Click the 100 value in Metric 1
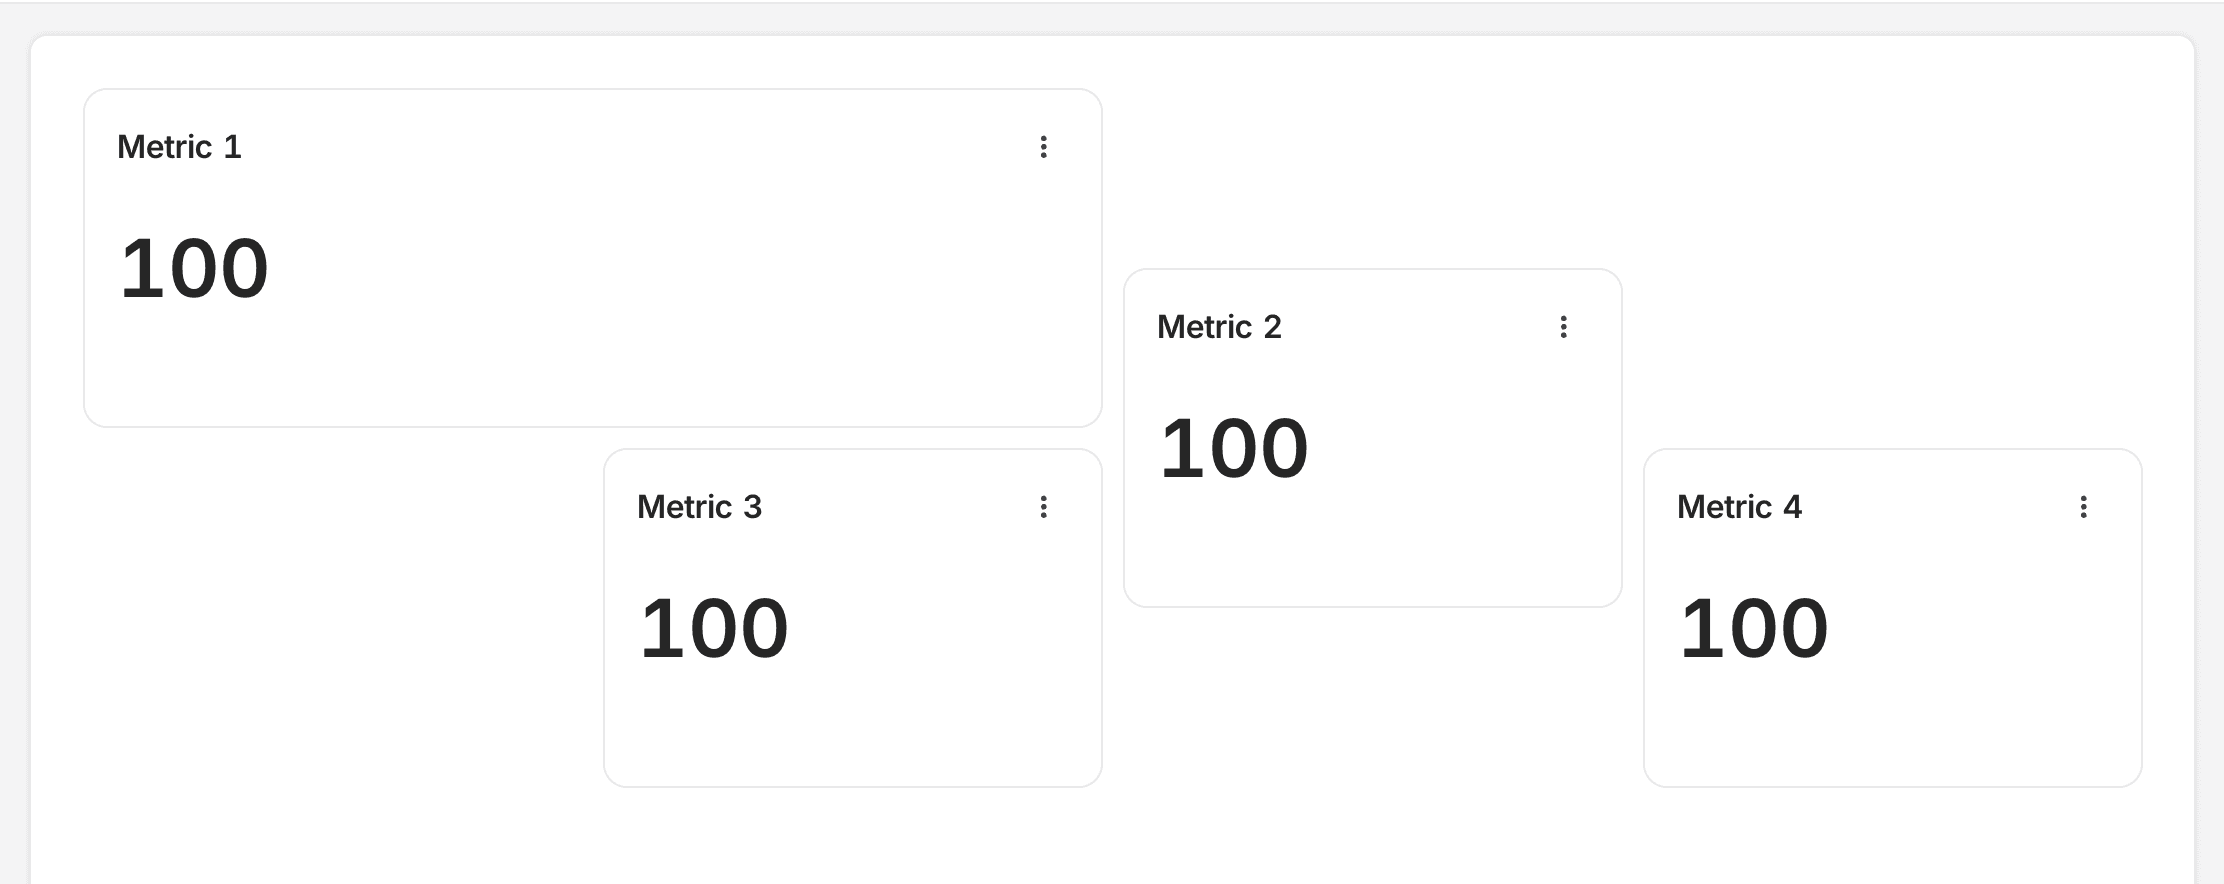 (x=194, y=268)
